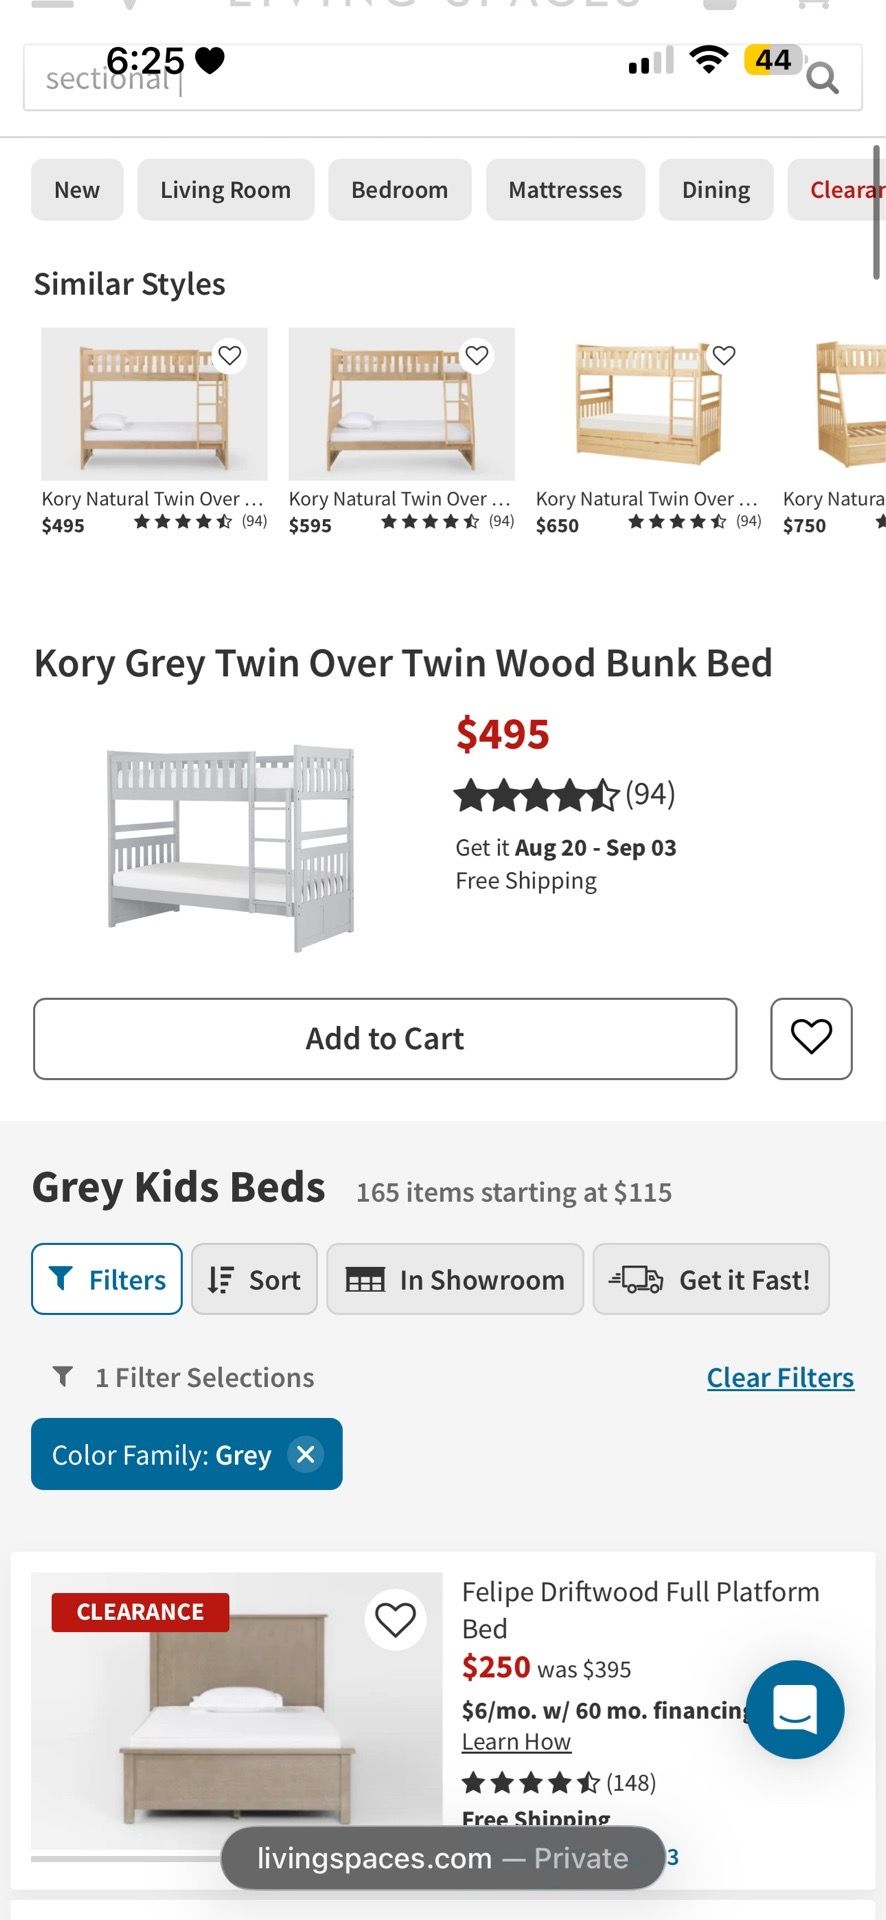886x1920 pixels.
Task: Select the Living Room category tab
Action: pyautogui.click(x=226, y=190)
